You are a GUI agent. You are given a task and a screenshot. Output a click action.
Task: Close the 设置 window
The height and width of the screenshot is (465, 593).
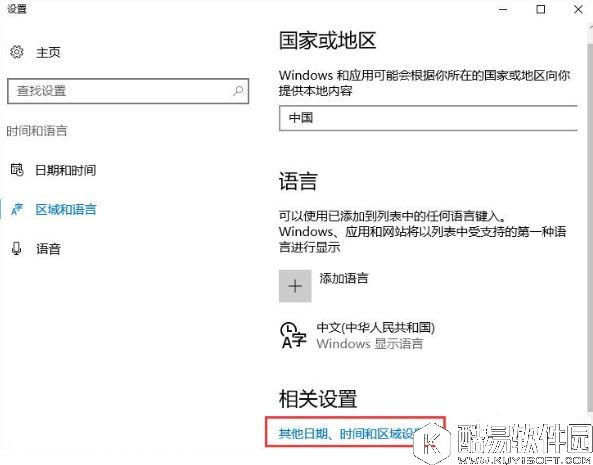click(578, 9)
